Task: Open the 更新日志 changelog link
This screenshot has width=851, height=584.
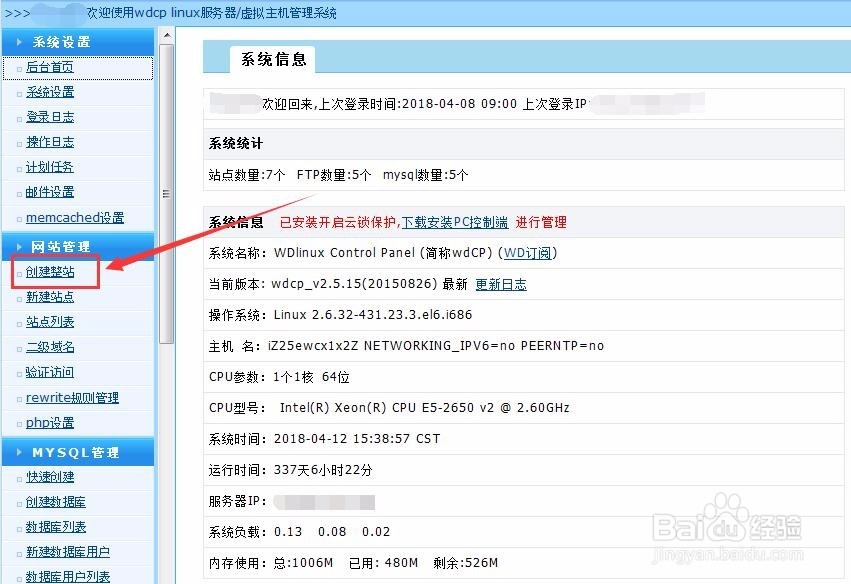Action: [501, 284]
